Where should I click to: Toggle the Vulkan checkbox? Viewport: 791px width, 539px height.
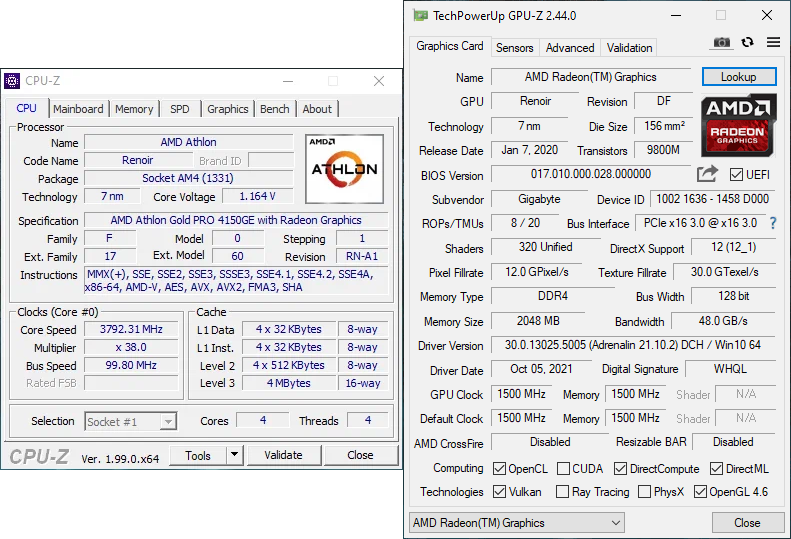click(x=500, y=492)
